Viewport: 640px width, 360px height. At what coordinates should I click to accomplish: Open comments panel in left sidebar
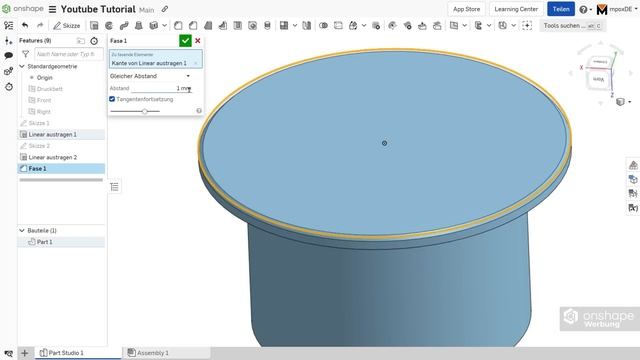pyautogui.click(x=9, y=56)
